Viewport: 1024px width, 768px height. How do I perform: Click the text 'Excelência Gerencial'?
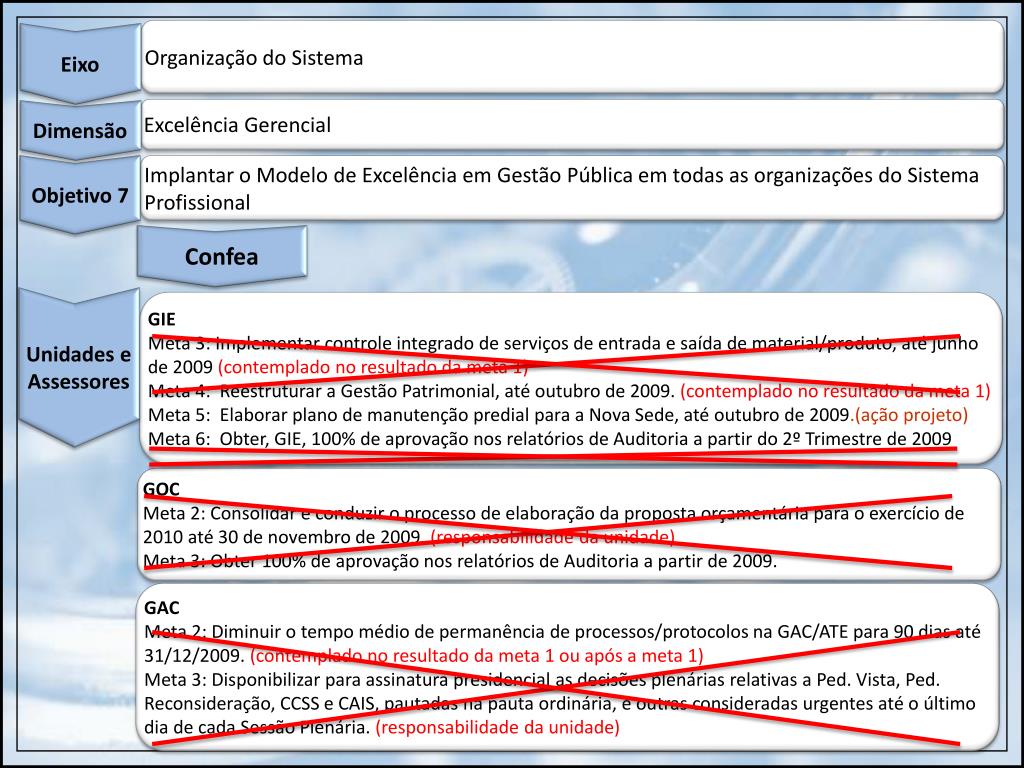click(x=237, y=125)
